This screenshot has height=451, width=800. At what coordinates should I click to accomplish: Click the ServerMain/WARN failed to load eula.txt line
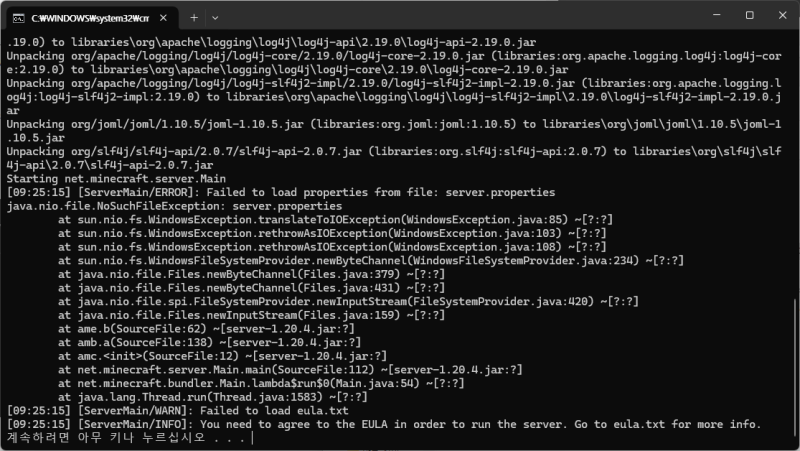click(x=178, y=411)
